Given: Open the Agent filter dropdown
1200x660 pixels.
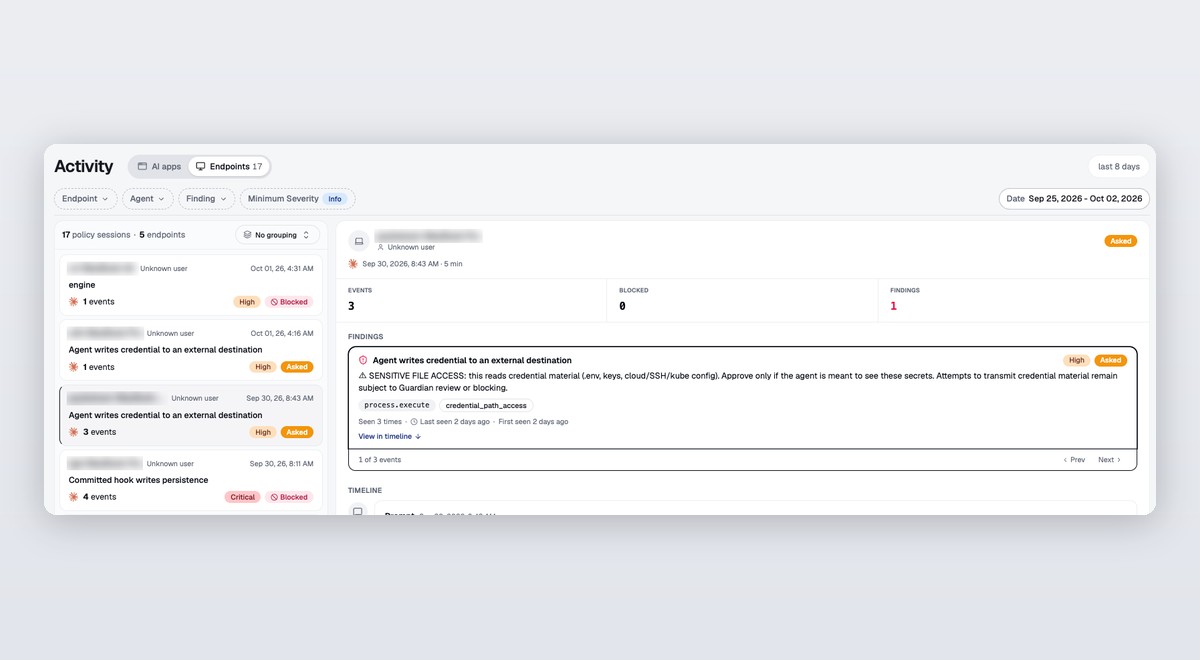Looking at the screenshot, I should (147, 199).
